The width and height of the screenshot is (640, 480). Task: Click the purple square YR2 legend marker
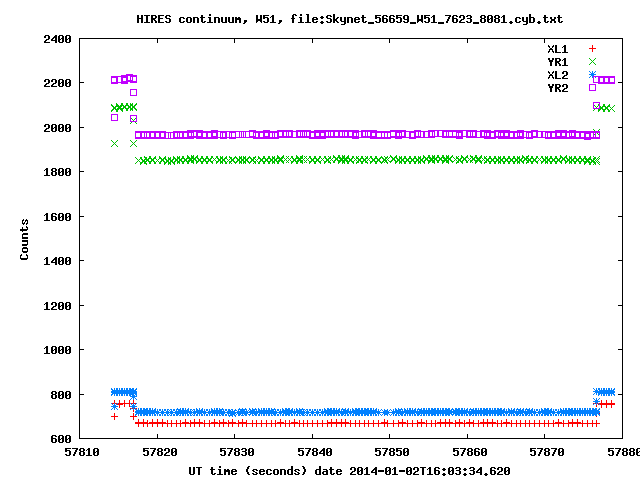coord(592,87)
